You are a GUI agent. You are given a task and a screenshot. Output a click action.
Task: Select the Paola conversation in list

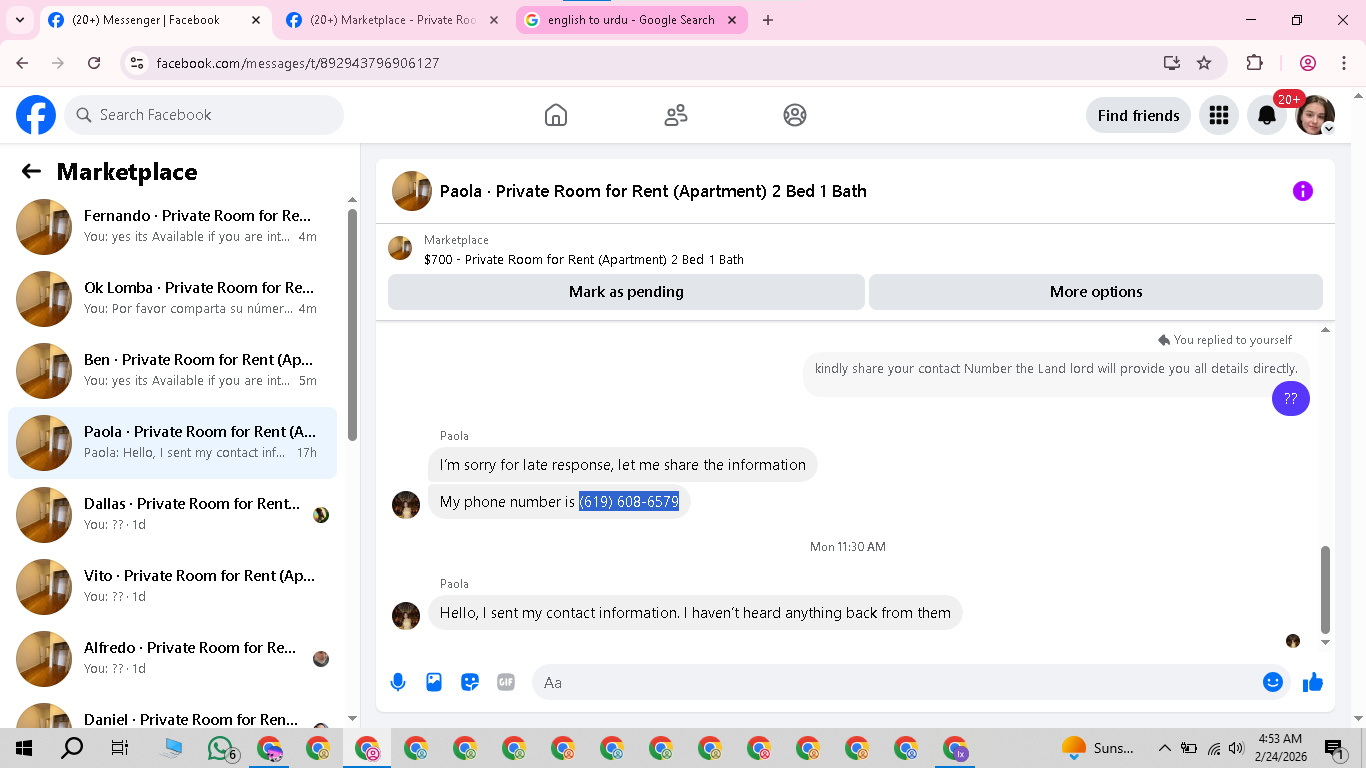pos(172,443)
